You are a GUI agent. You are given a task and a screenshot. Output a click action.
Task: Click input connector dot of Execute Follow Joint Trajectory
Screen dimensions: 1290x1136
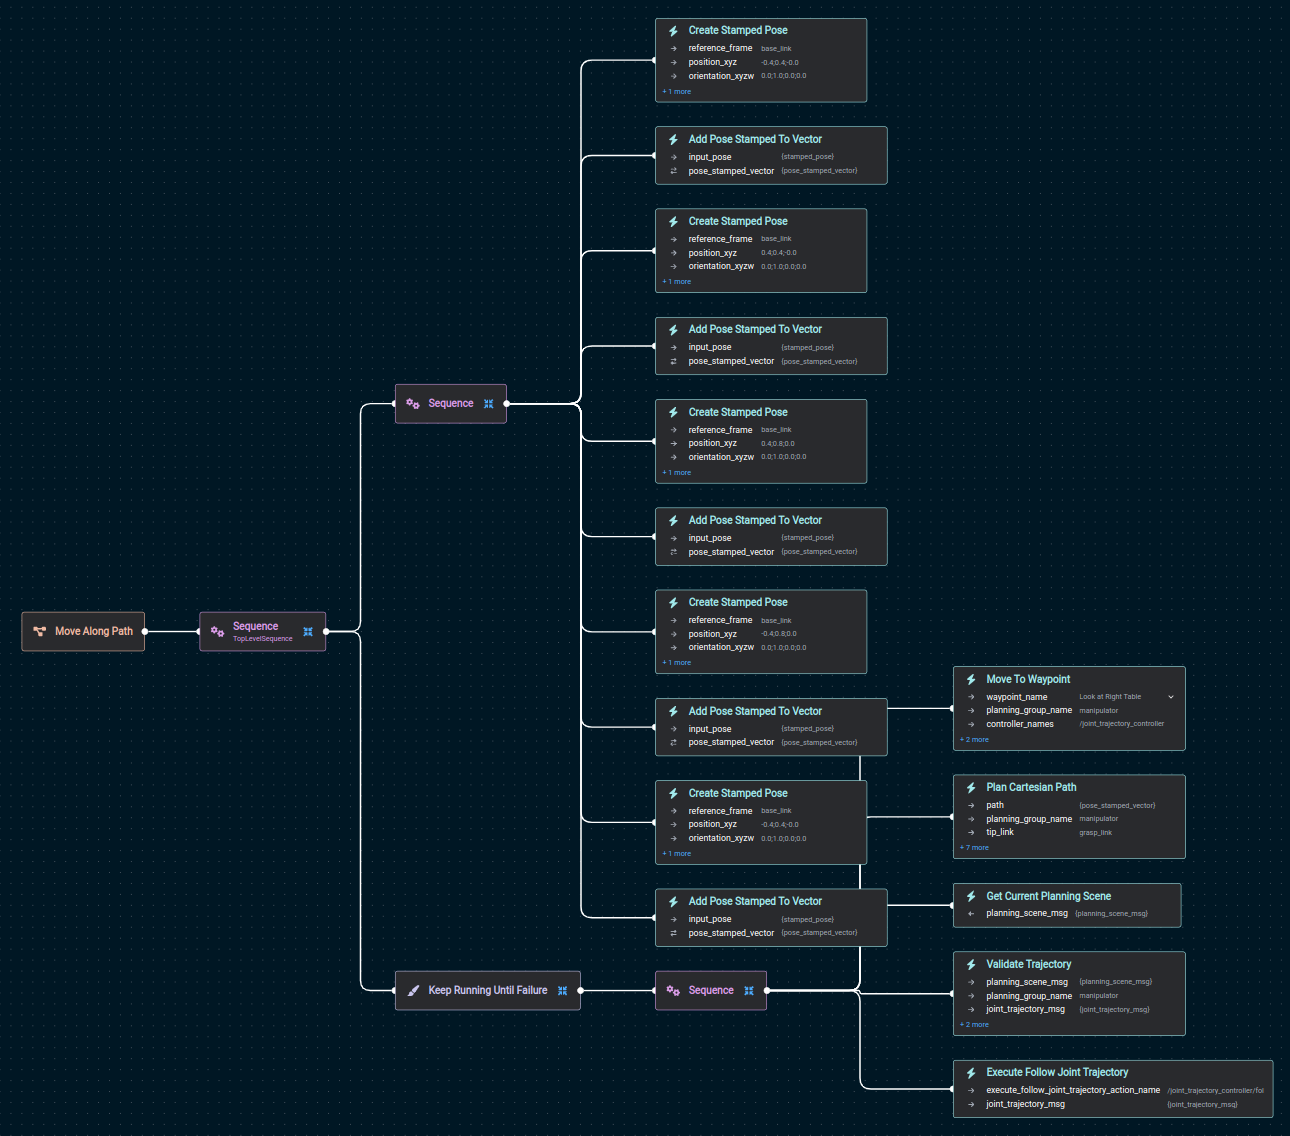coord(953,1089)
